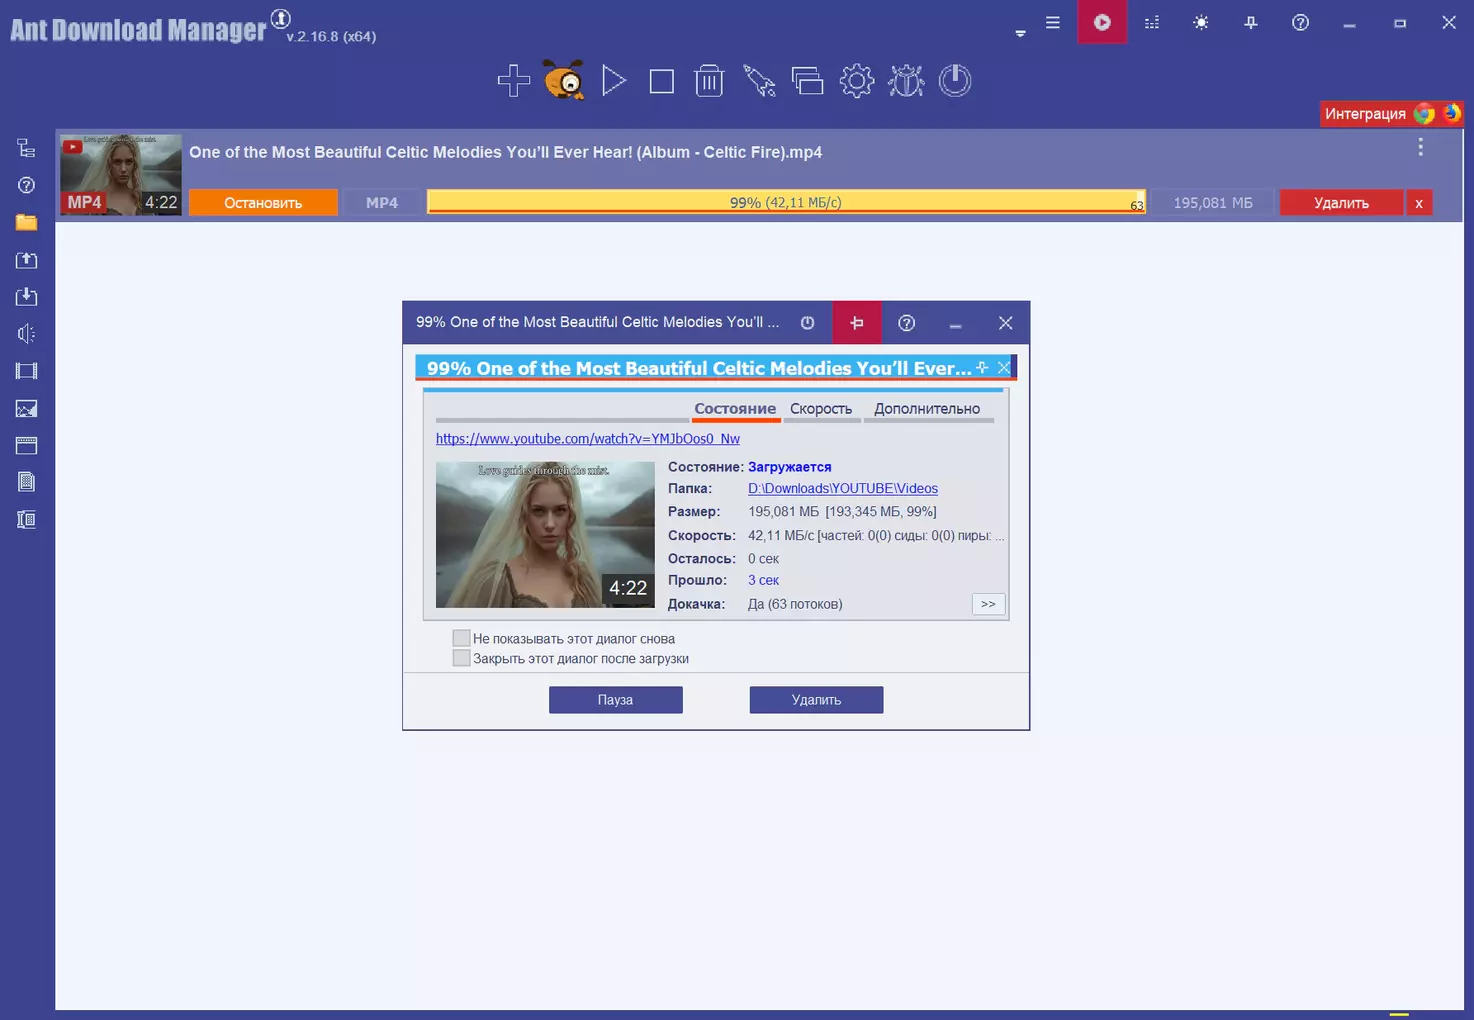Click the Загружается status text

tap(790, 467)
